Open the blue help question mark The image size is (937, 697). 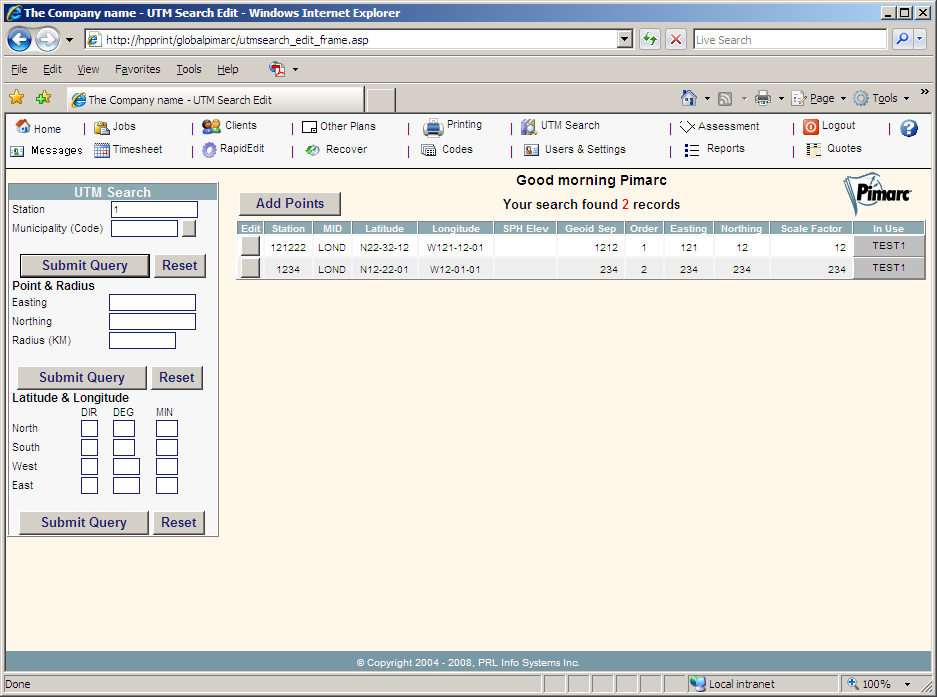pyautogui.click(x=908, y=128)
